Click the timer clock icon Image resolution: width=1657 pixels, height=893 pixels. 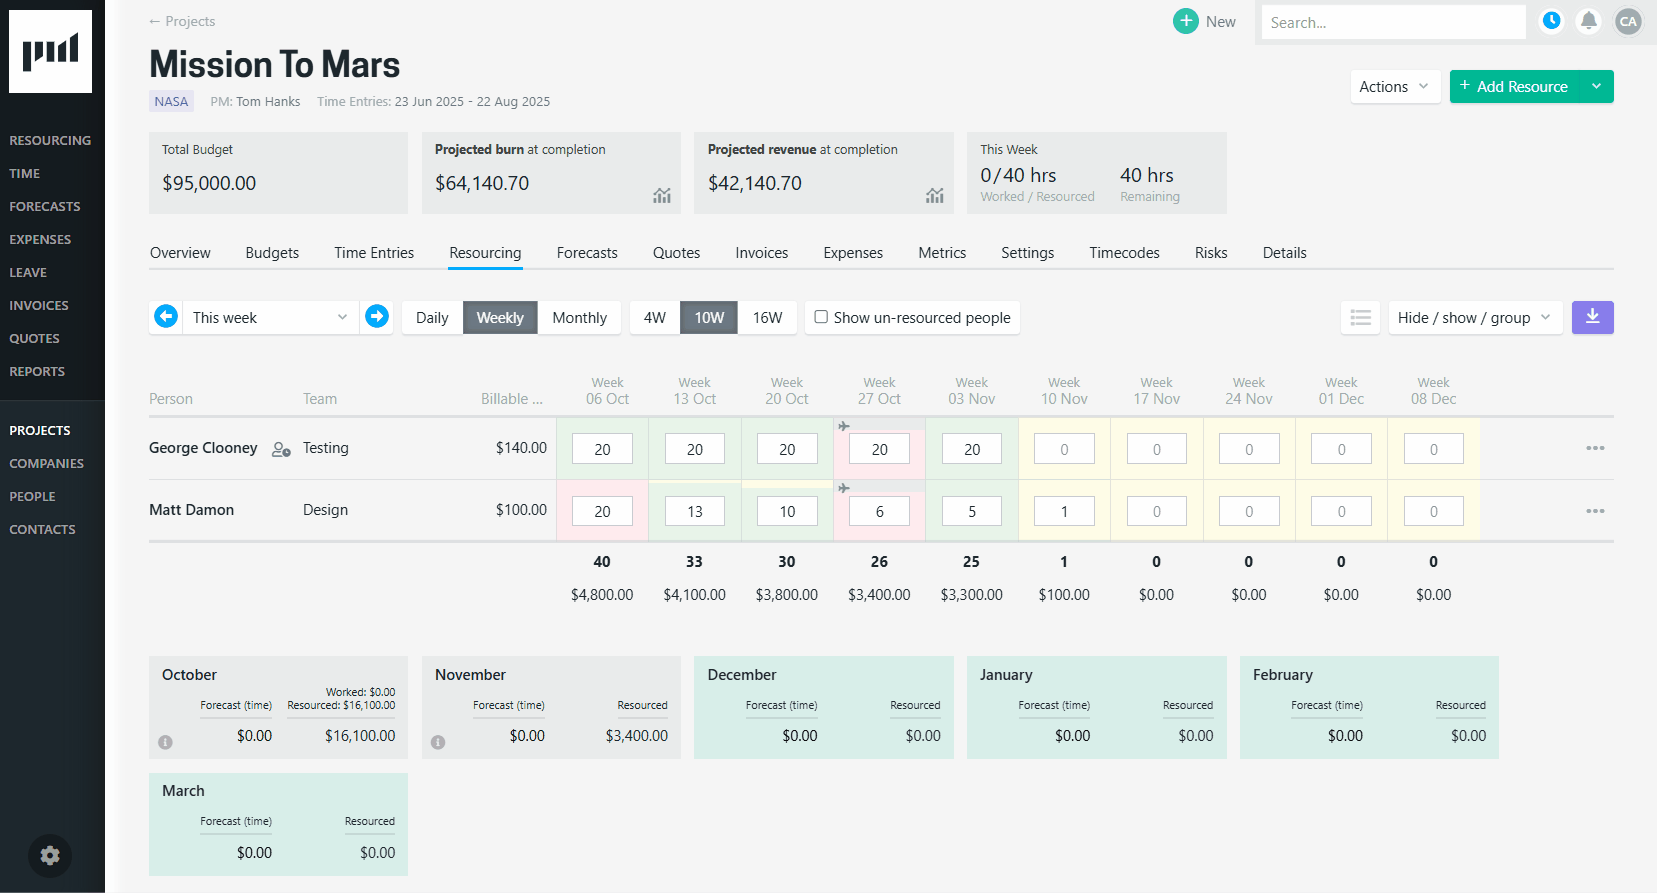click(1551, 21)
